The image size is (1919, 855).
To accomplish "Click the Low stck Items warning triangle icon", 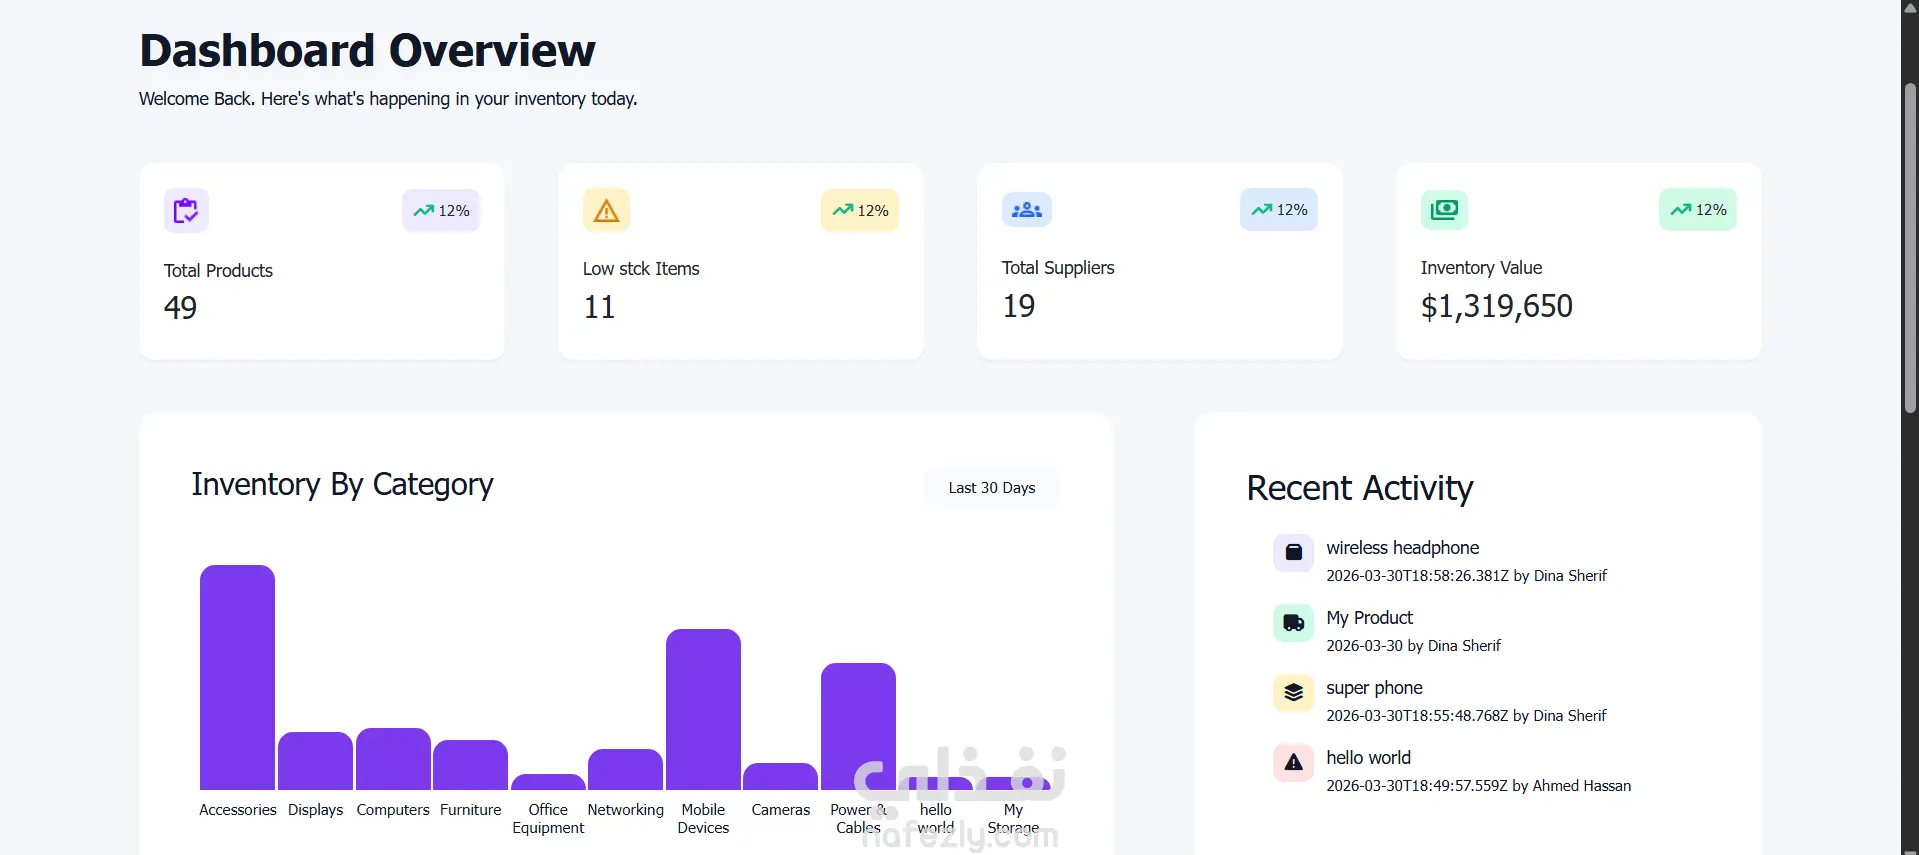I will coord(606,210).
